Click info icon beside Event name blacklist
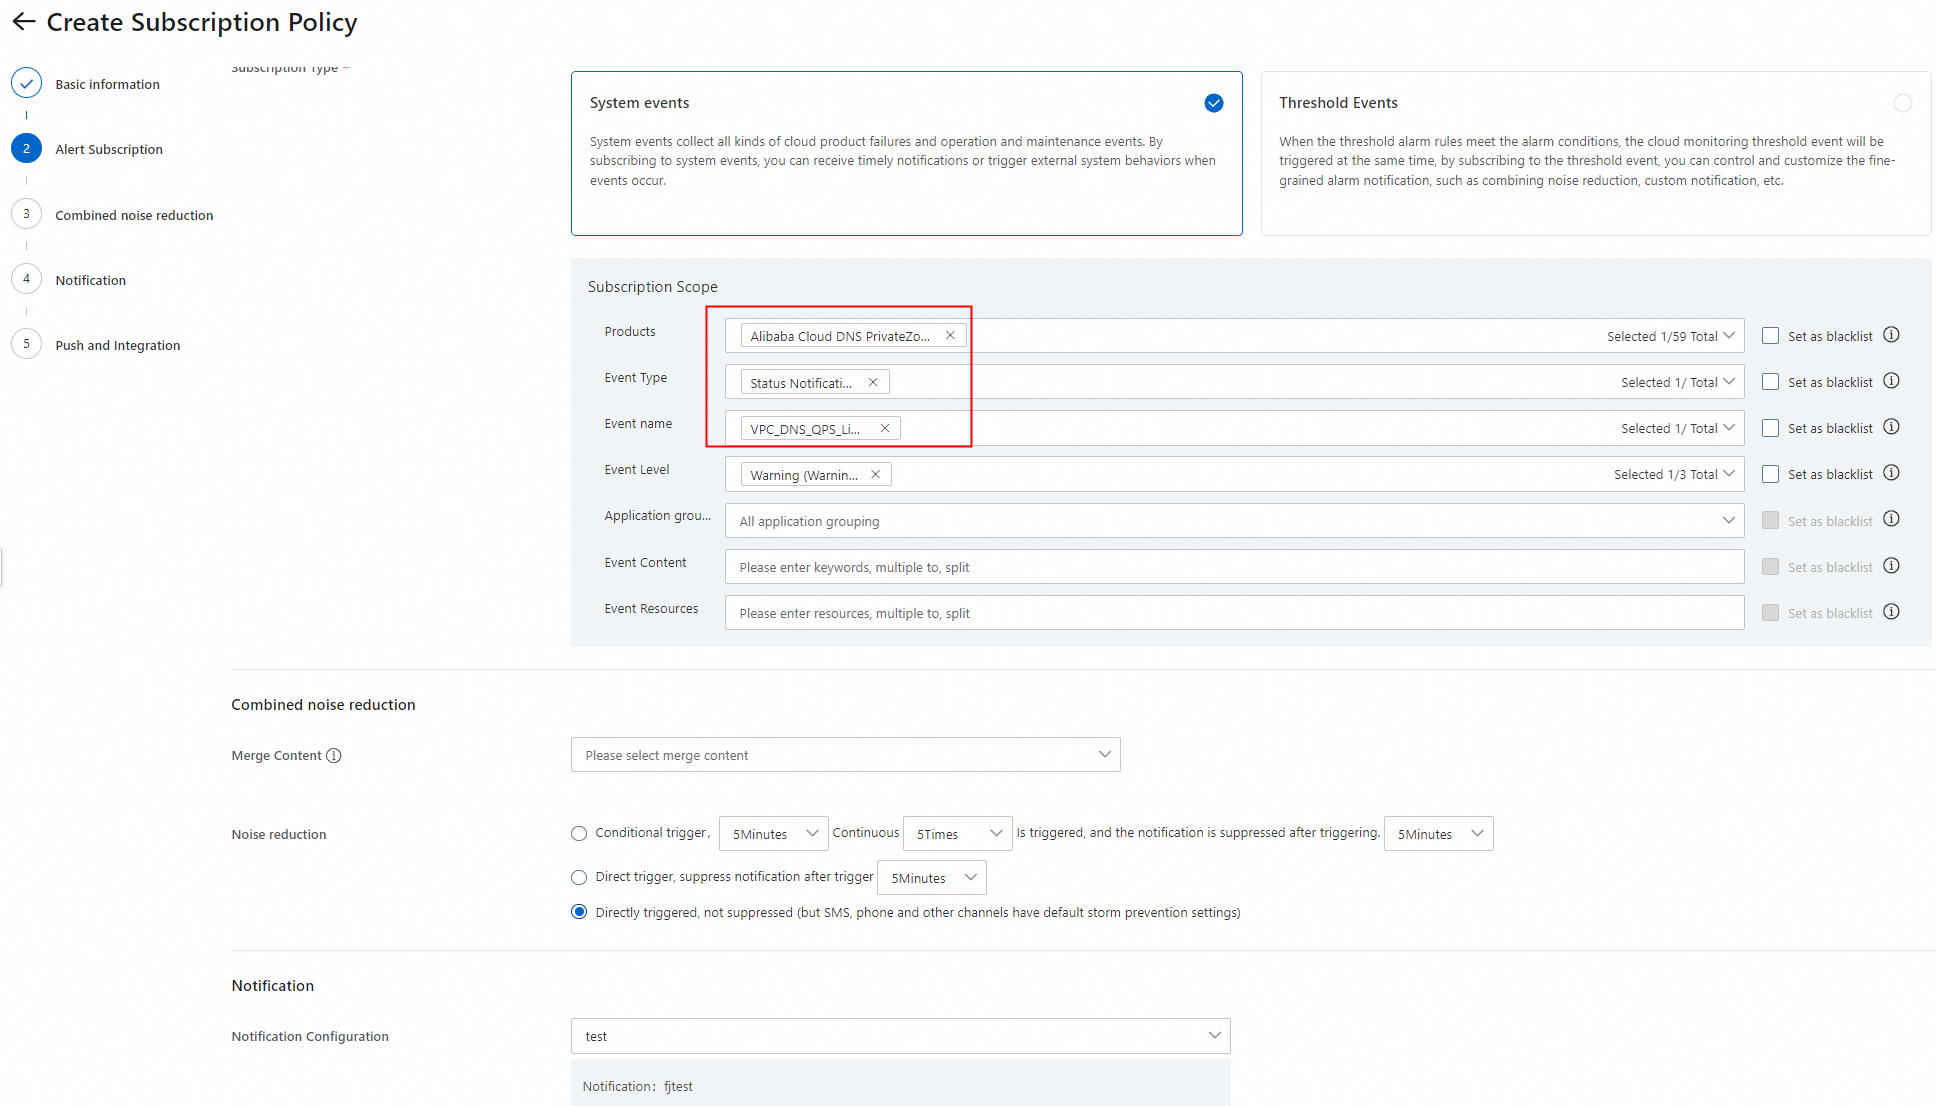The height and width of the screenshot is (1106, 1936). (1891, 427)
